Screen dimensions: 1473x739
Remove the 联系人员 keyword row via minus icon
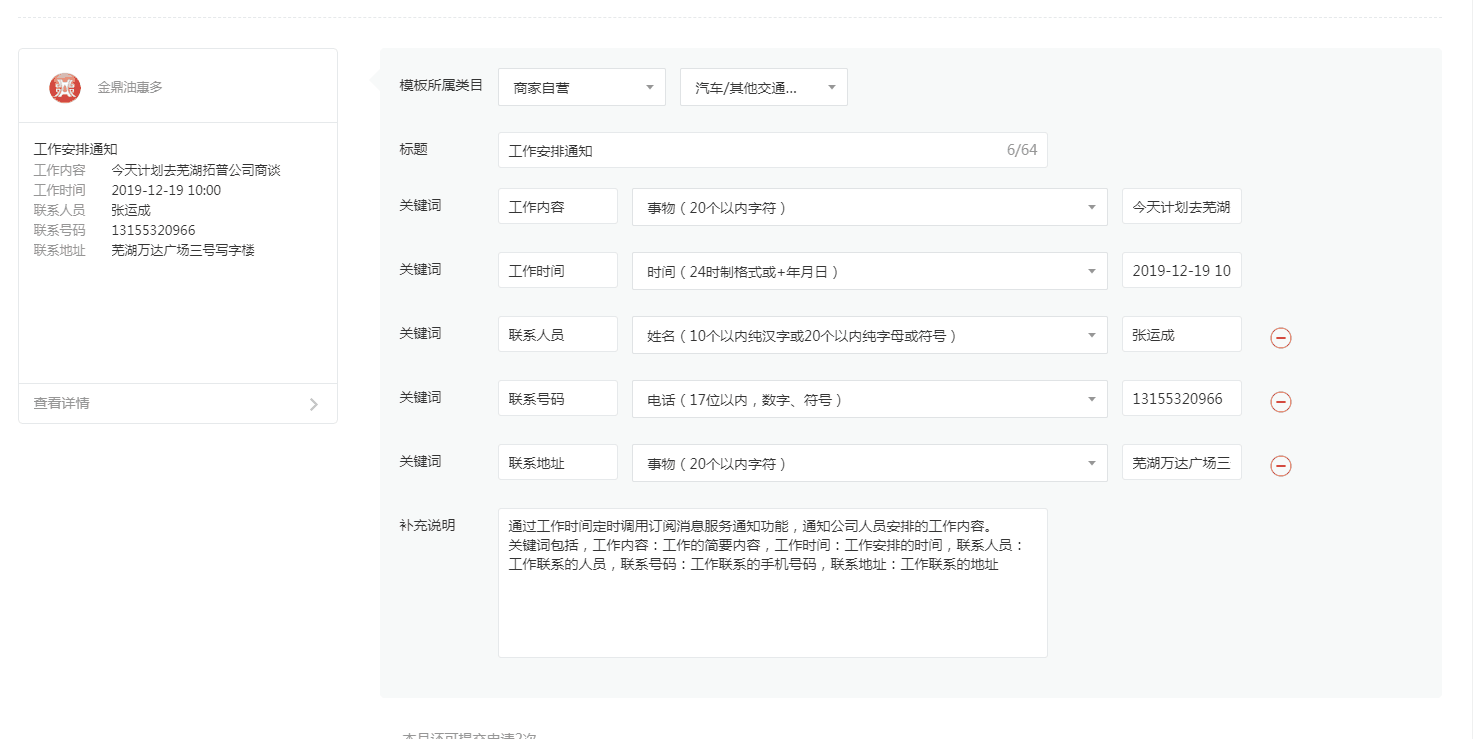click(x=1281, y=338)
